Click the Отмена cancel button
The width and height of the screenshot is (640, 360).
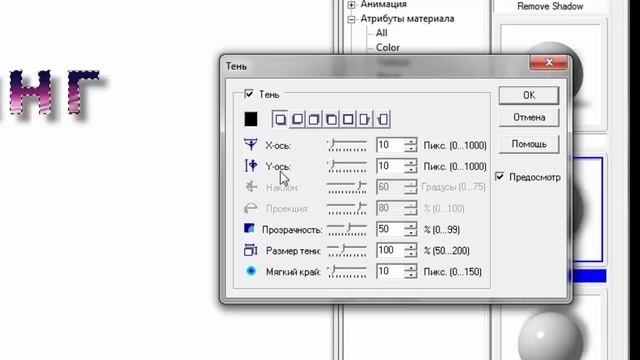coord(529,118)
